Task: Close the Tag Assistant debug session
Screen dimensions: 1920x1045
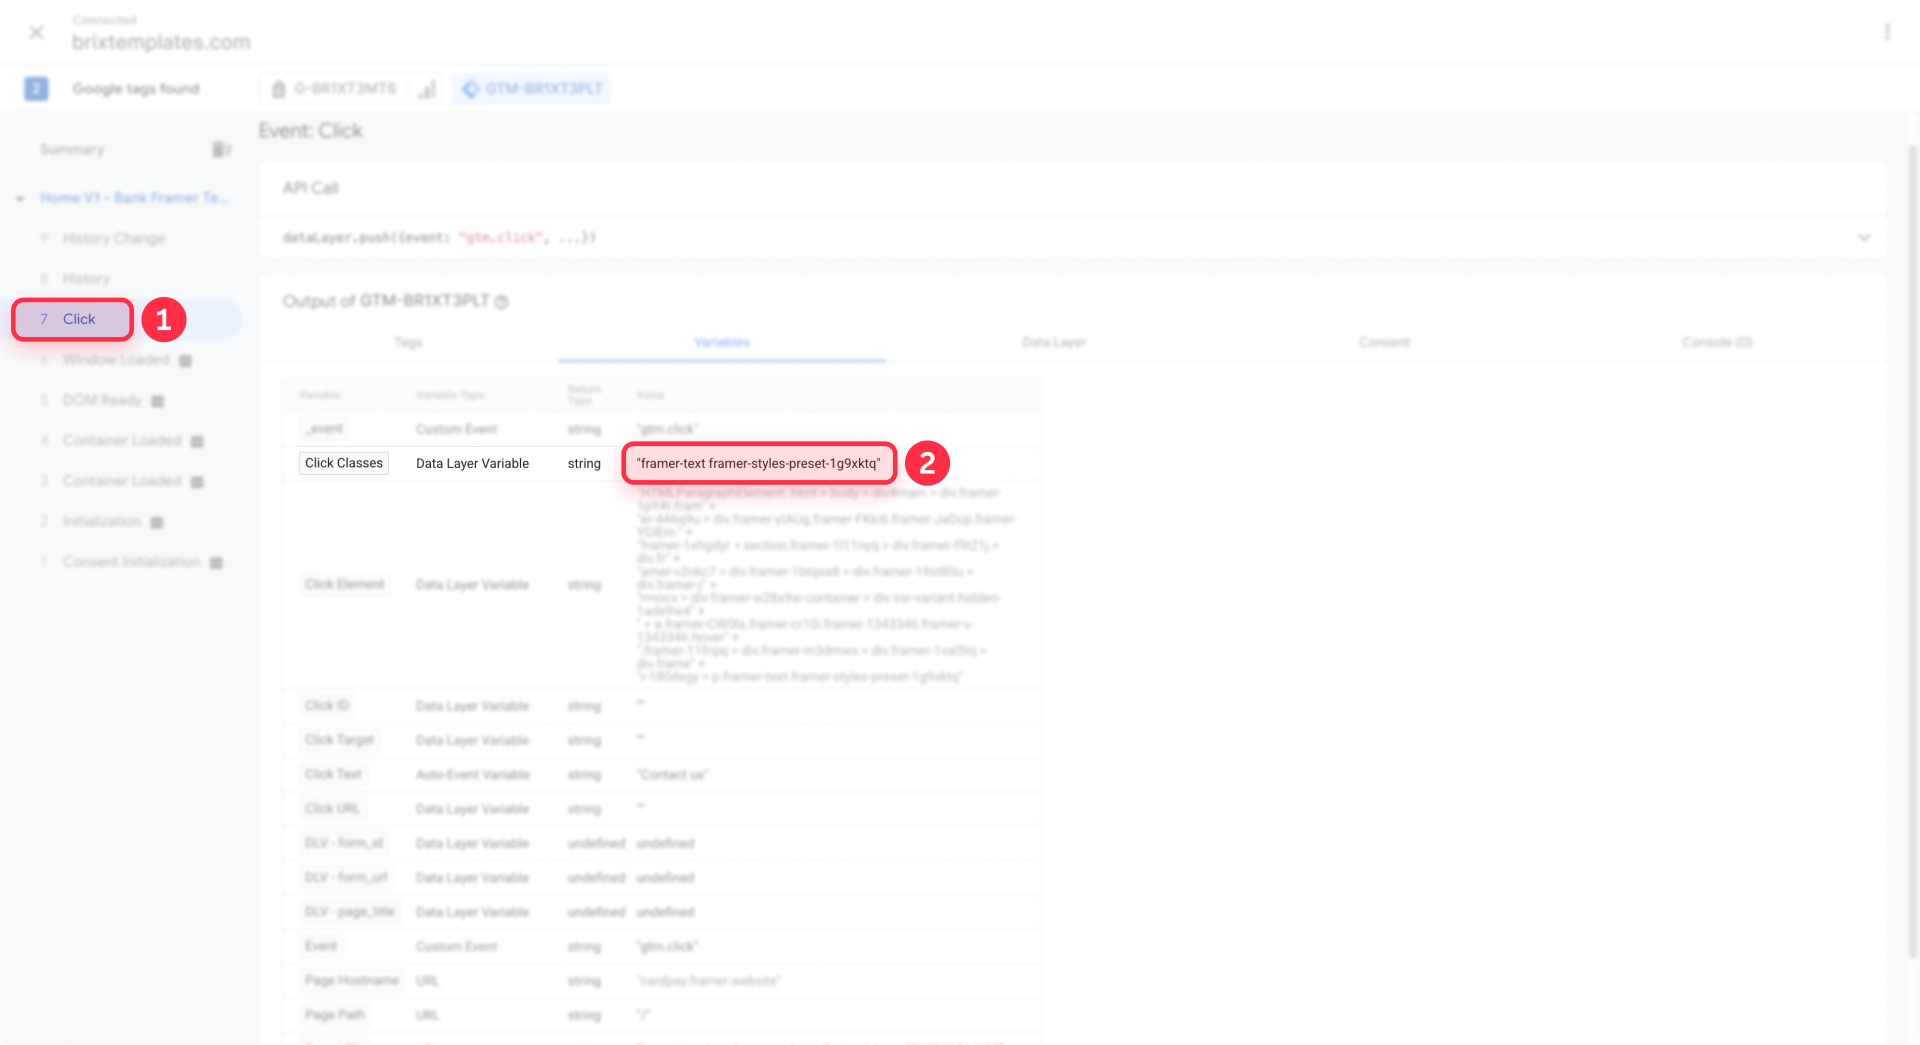Action: pyautogui.click(x=36, y=32)
